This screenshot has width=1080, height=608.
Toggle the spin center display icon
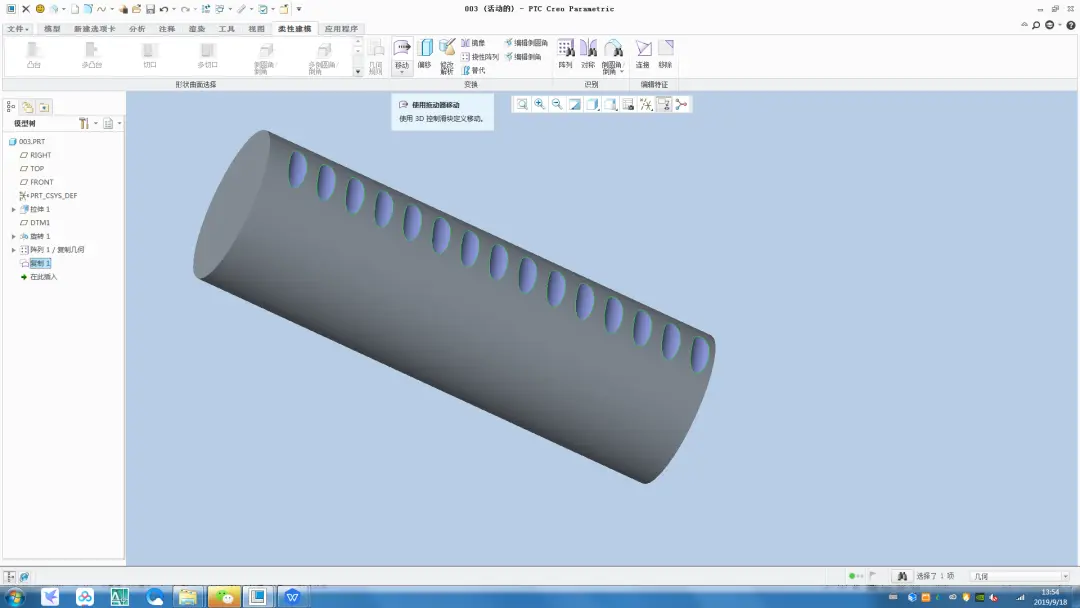[x=682, y=104]
